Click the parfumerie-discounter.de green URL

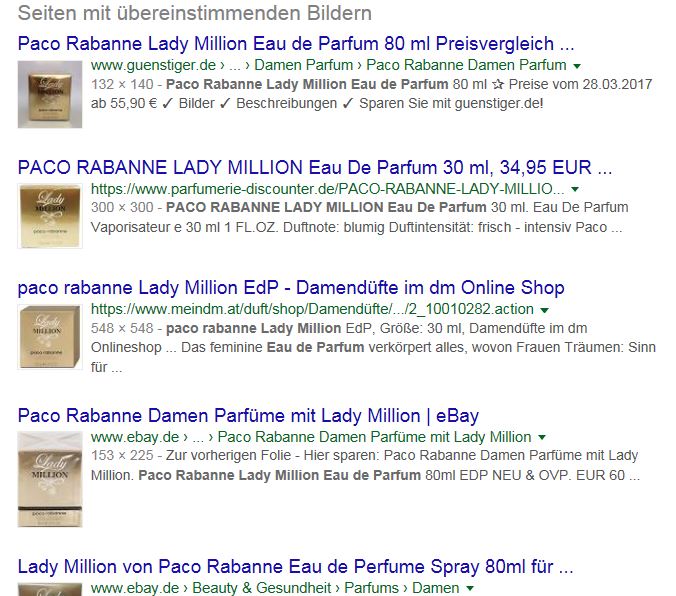(328, 189)
